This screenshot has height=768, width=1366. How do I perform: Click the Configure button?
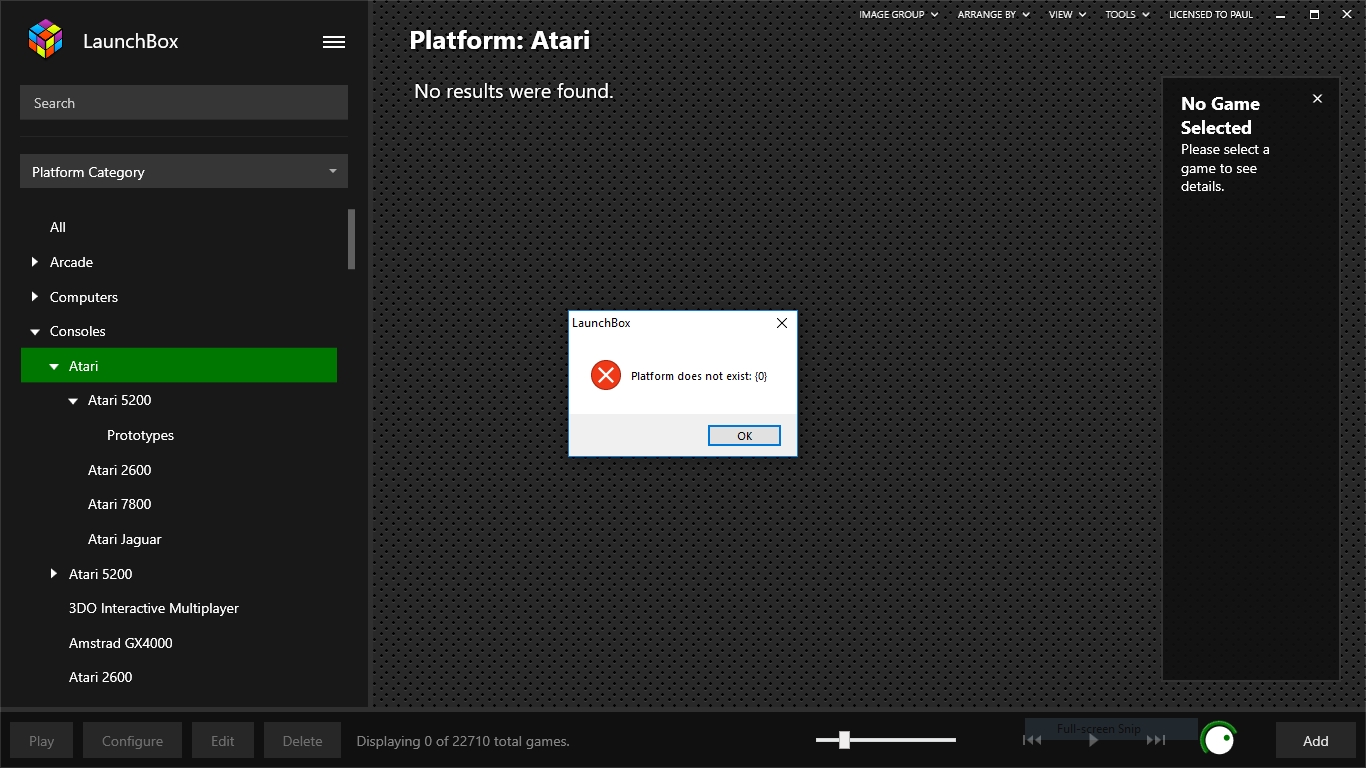[132, 741]
